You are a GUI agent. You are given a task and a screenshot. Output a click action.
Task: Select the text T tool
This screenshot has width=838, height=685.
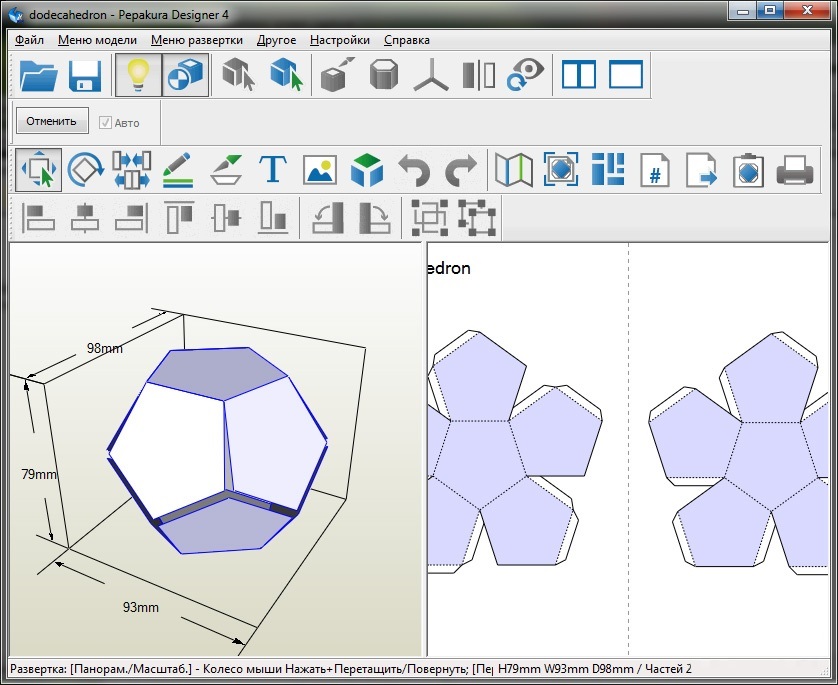pos(273,170)
